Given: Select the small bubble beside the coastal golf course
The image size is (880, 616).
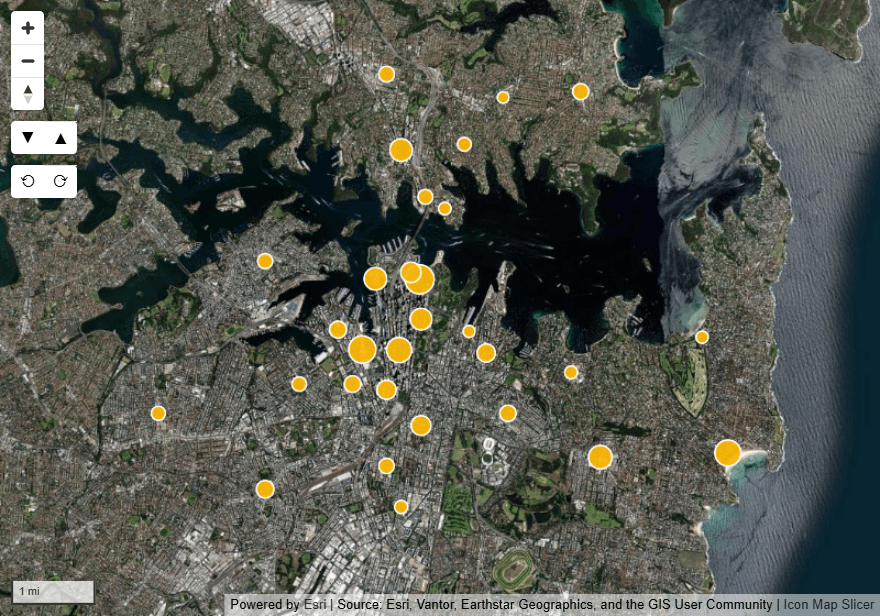Looking at the screenshot, I should pyautogui.click(x=702, y=337).
